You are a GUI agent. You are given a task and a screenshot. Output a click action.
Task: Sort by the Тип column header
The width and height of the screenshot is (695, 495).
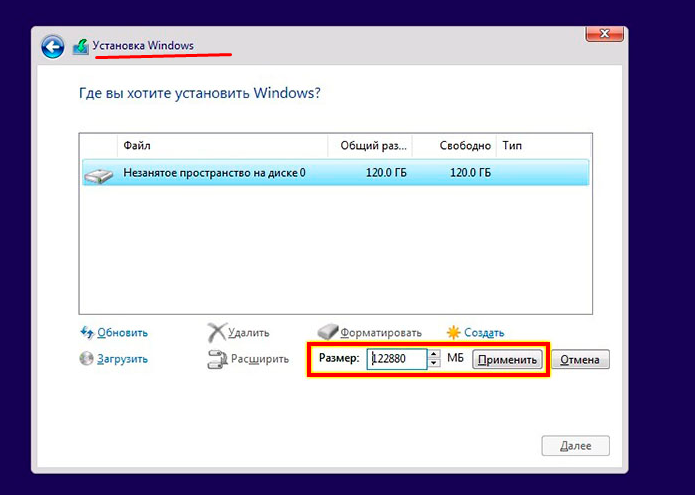(x=544, y=146)
